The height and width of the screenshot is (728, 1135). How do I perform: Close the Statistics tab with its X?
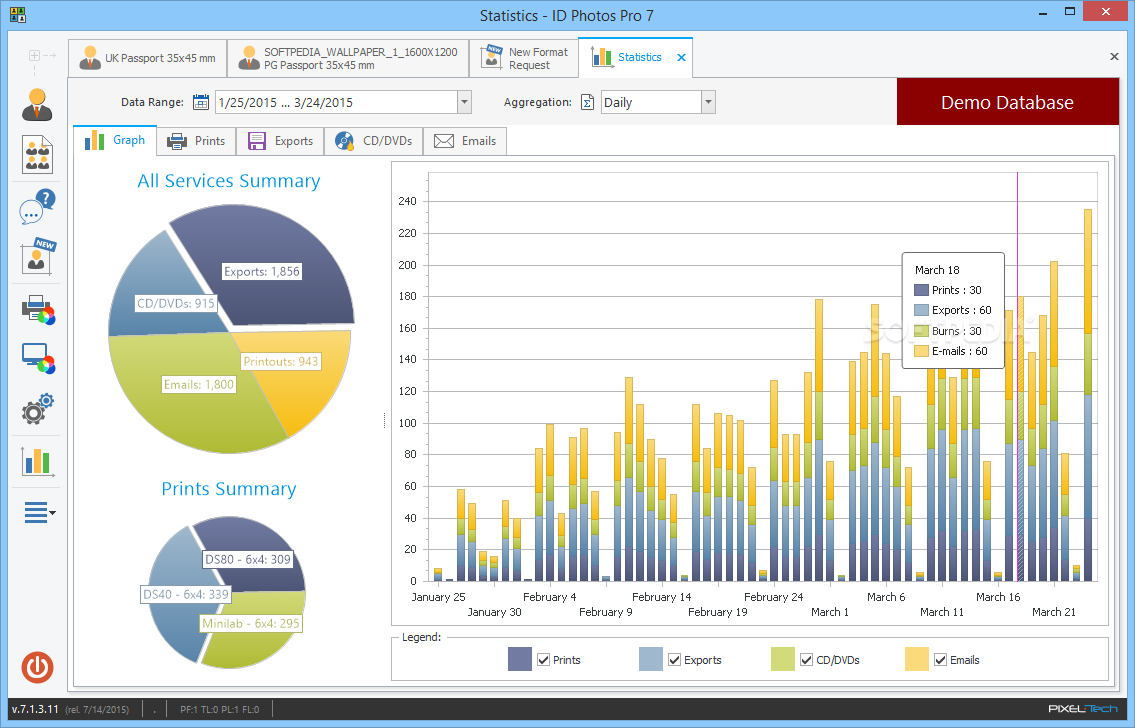pyautogui.click(x=681, y=57)
